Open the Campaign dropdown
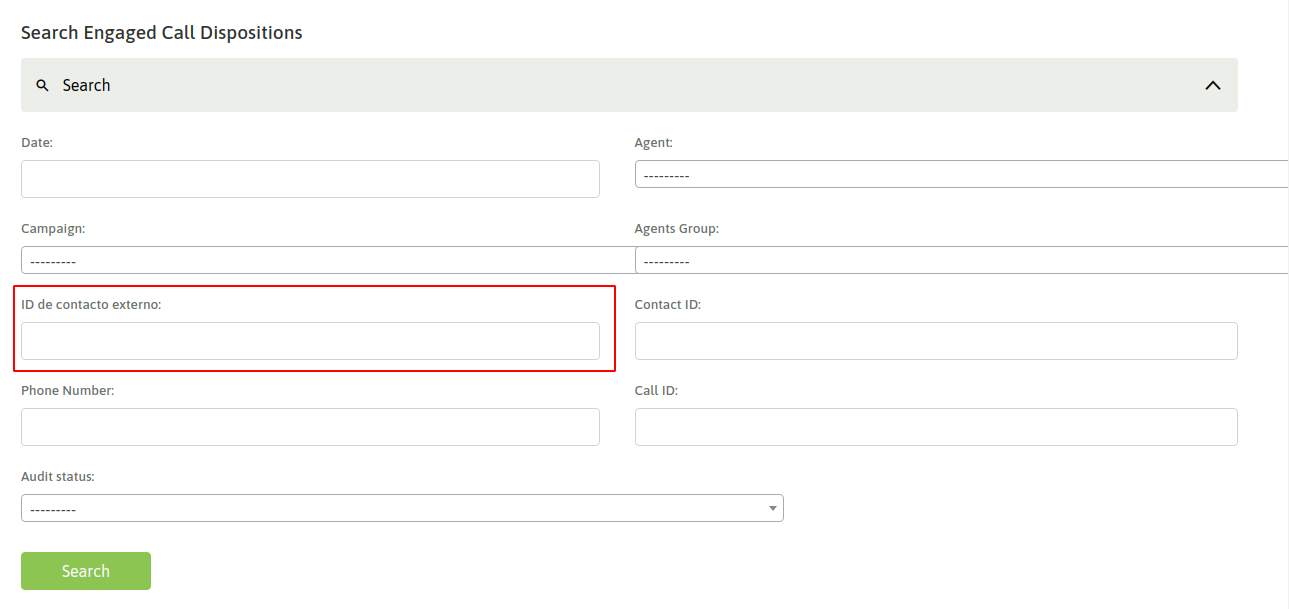The width and height of the screenshot is (1289, 609). click(x=328, y=260)
